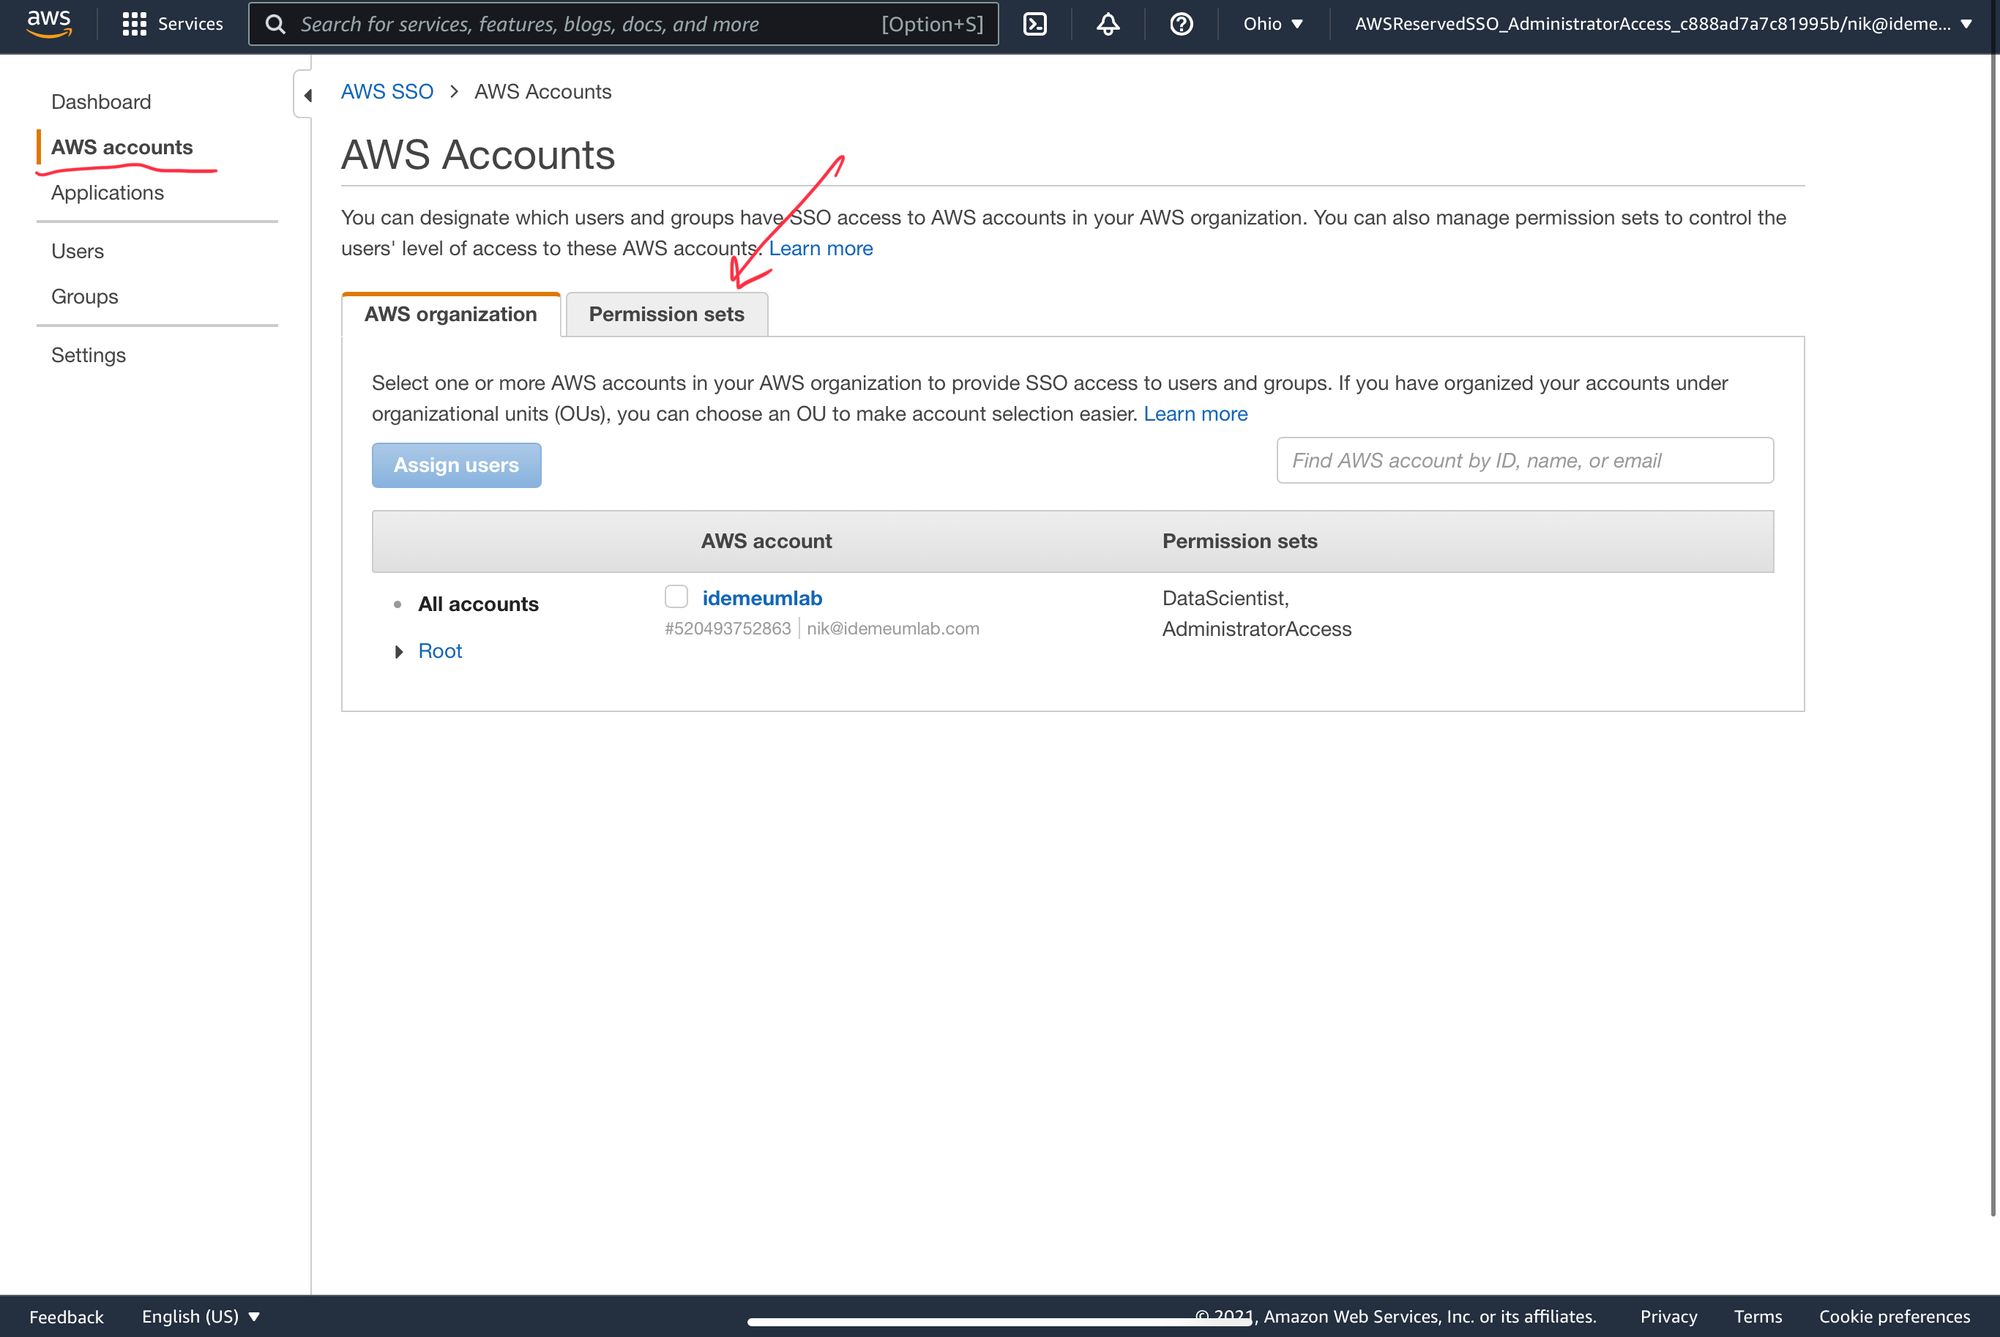Collapse the left navigation panel
The width and height of the screenshot is (2000, 1337).
306,95
